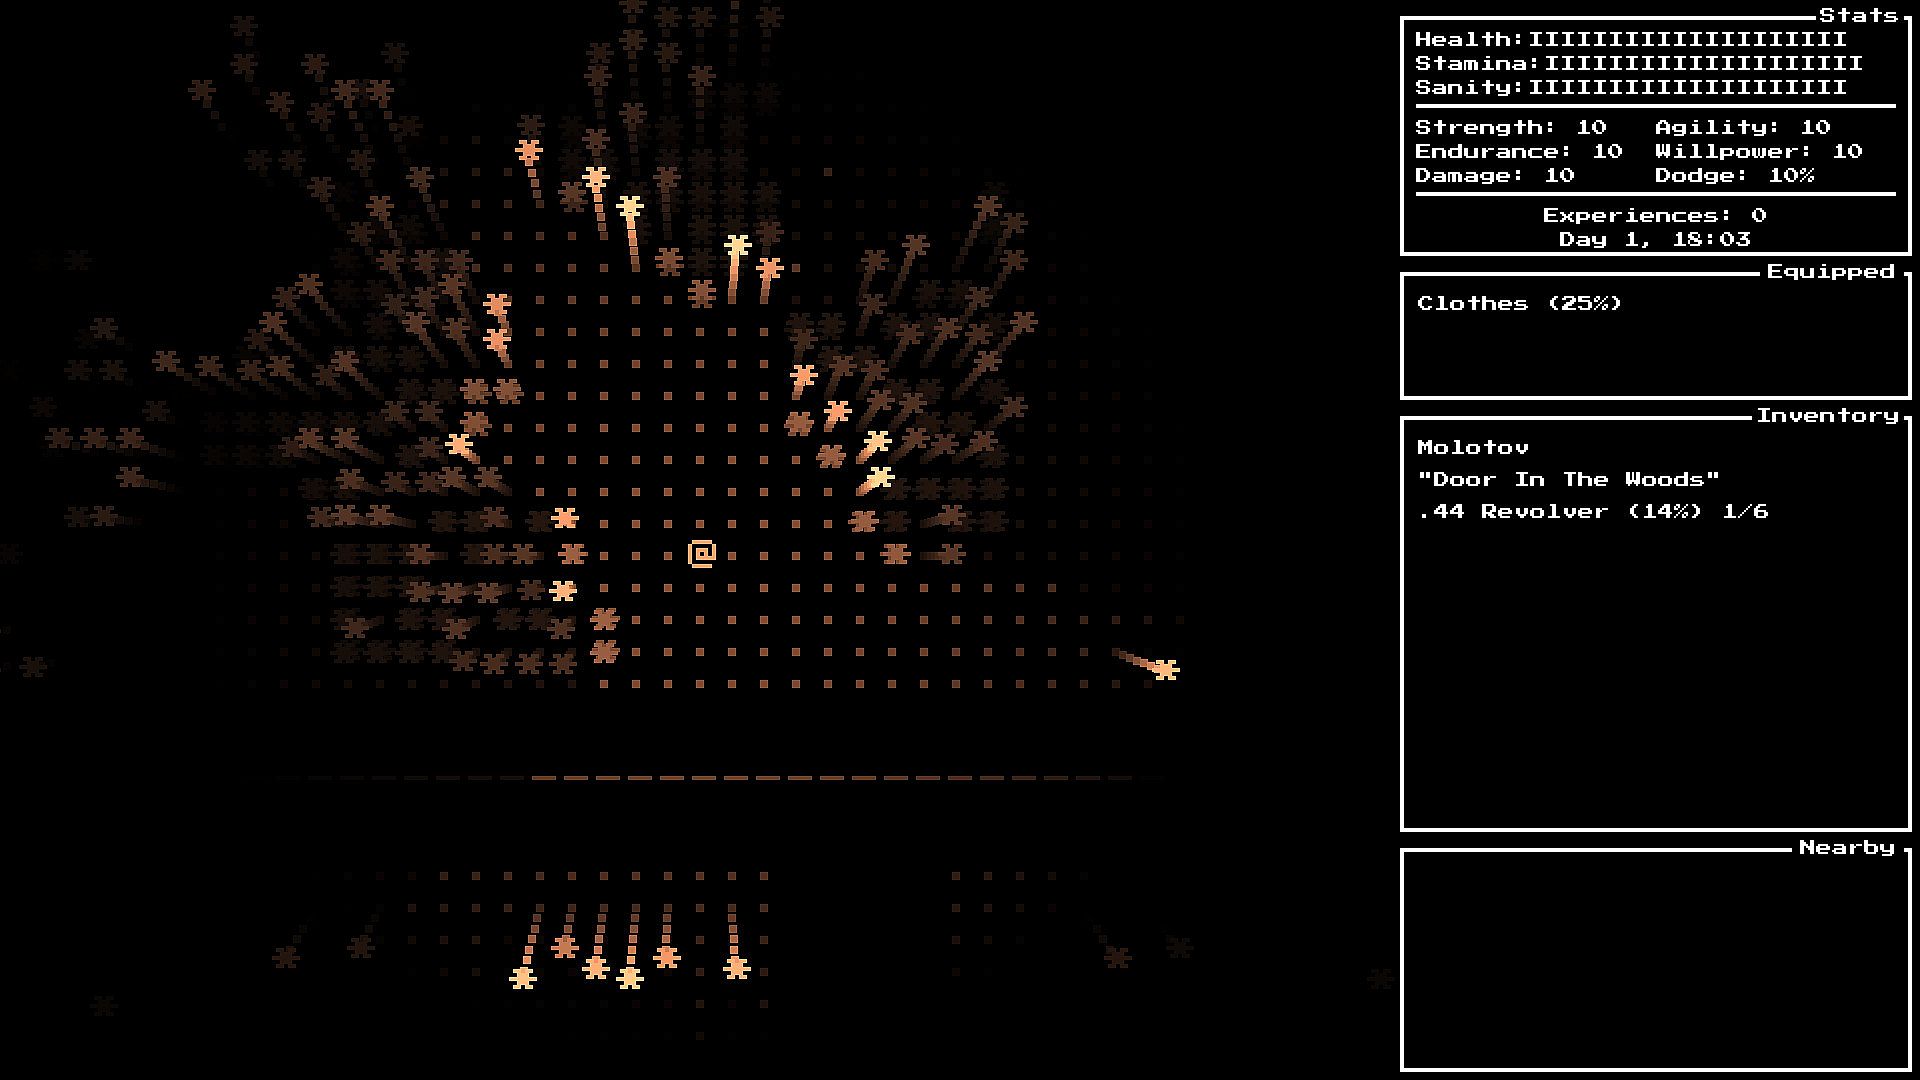Click the Day 1 time display
The image size is (1920, 1080).
(1654, 239)
